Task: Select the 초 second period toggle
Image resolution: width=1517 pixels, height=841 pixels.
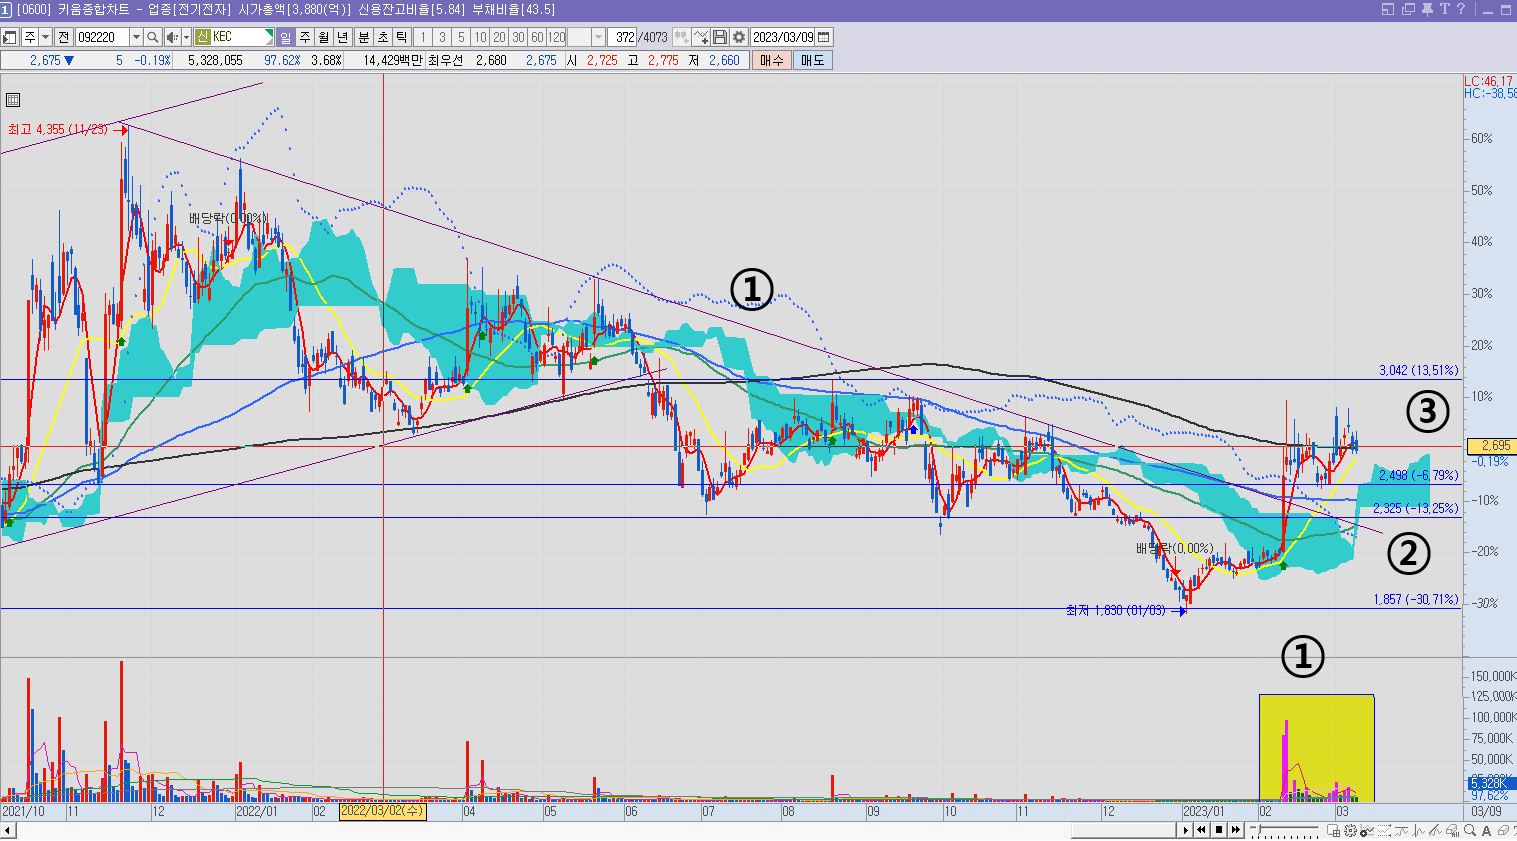Action: (383, 37)
